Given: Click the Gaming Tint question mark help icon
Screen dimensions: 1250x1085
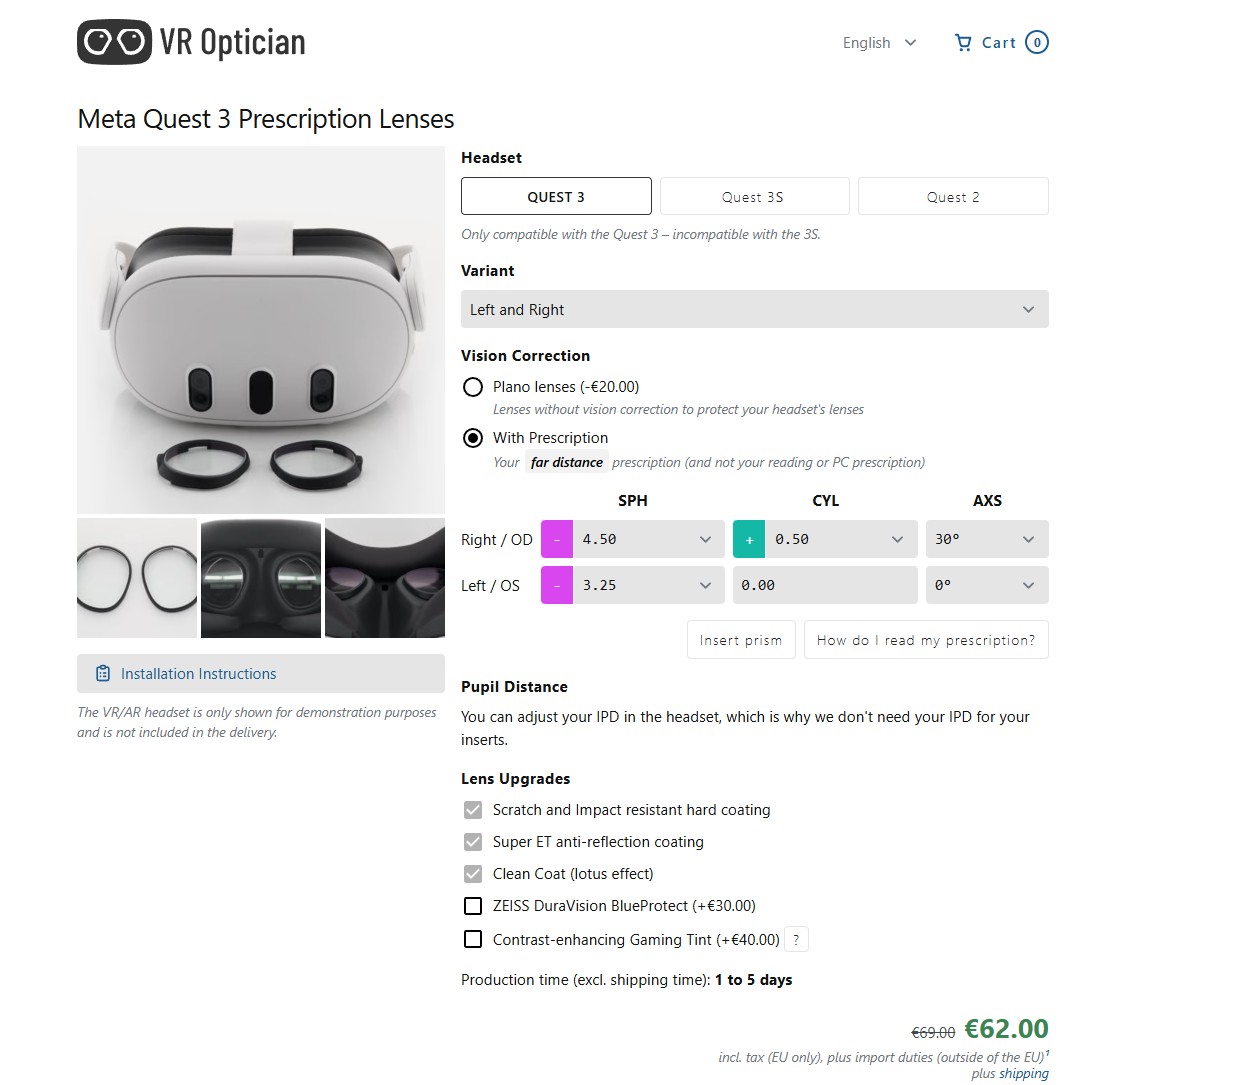Looking at the screenshot, I should (x=796, y=940).
